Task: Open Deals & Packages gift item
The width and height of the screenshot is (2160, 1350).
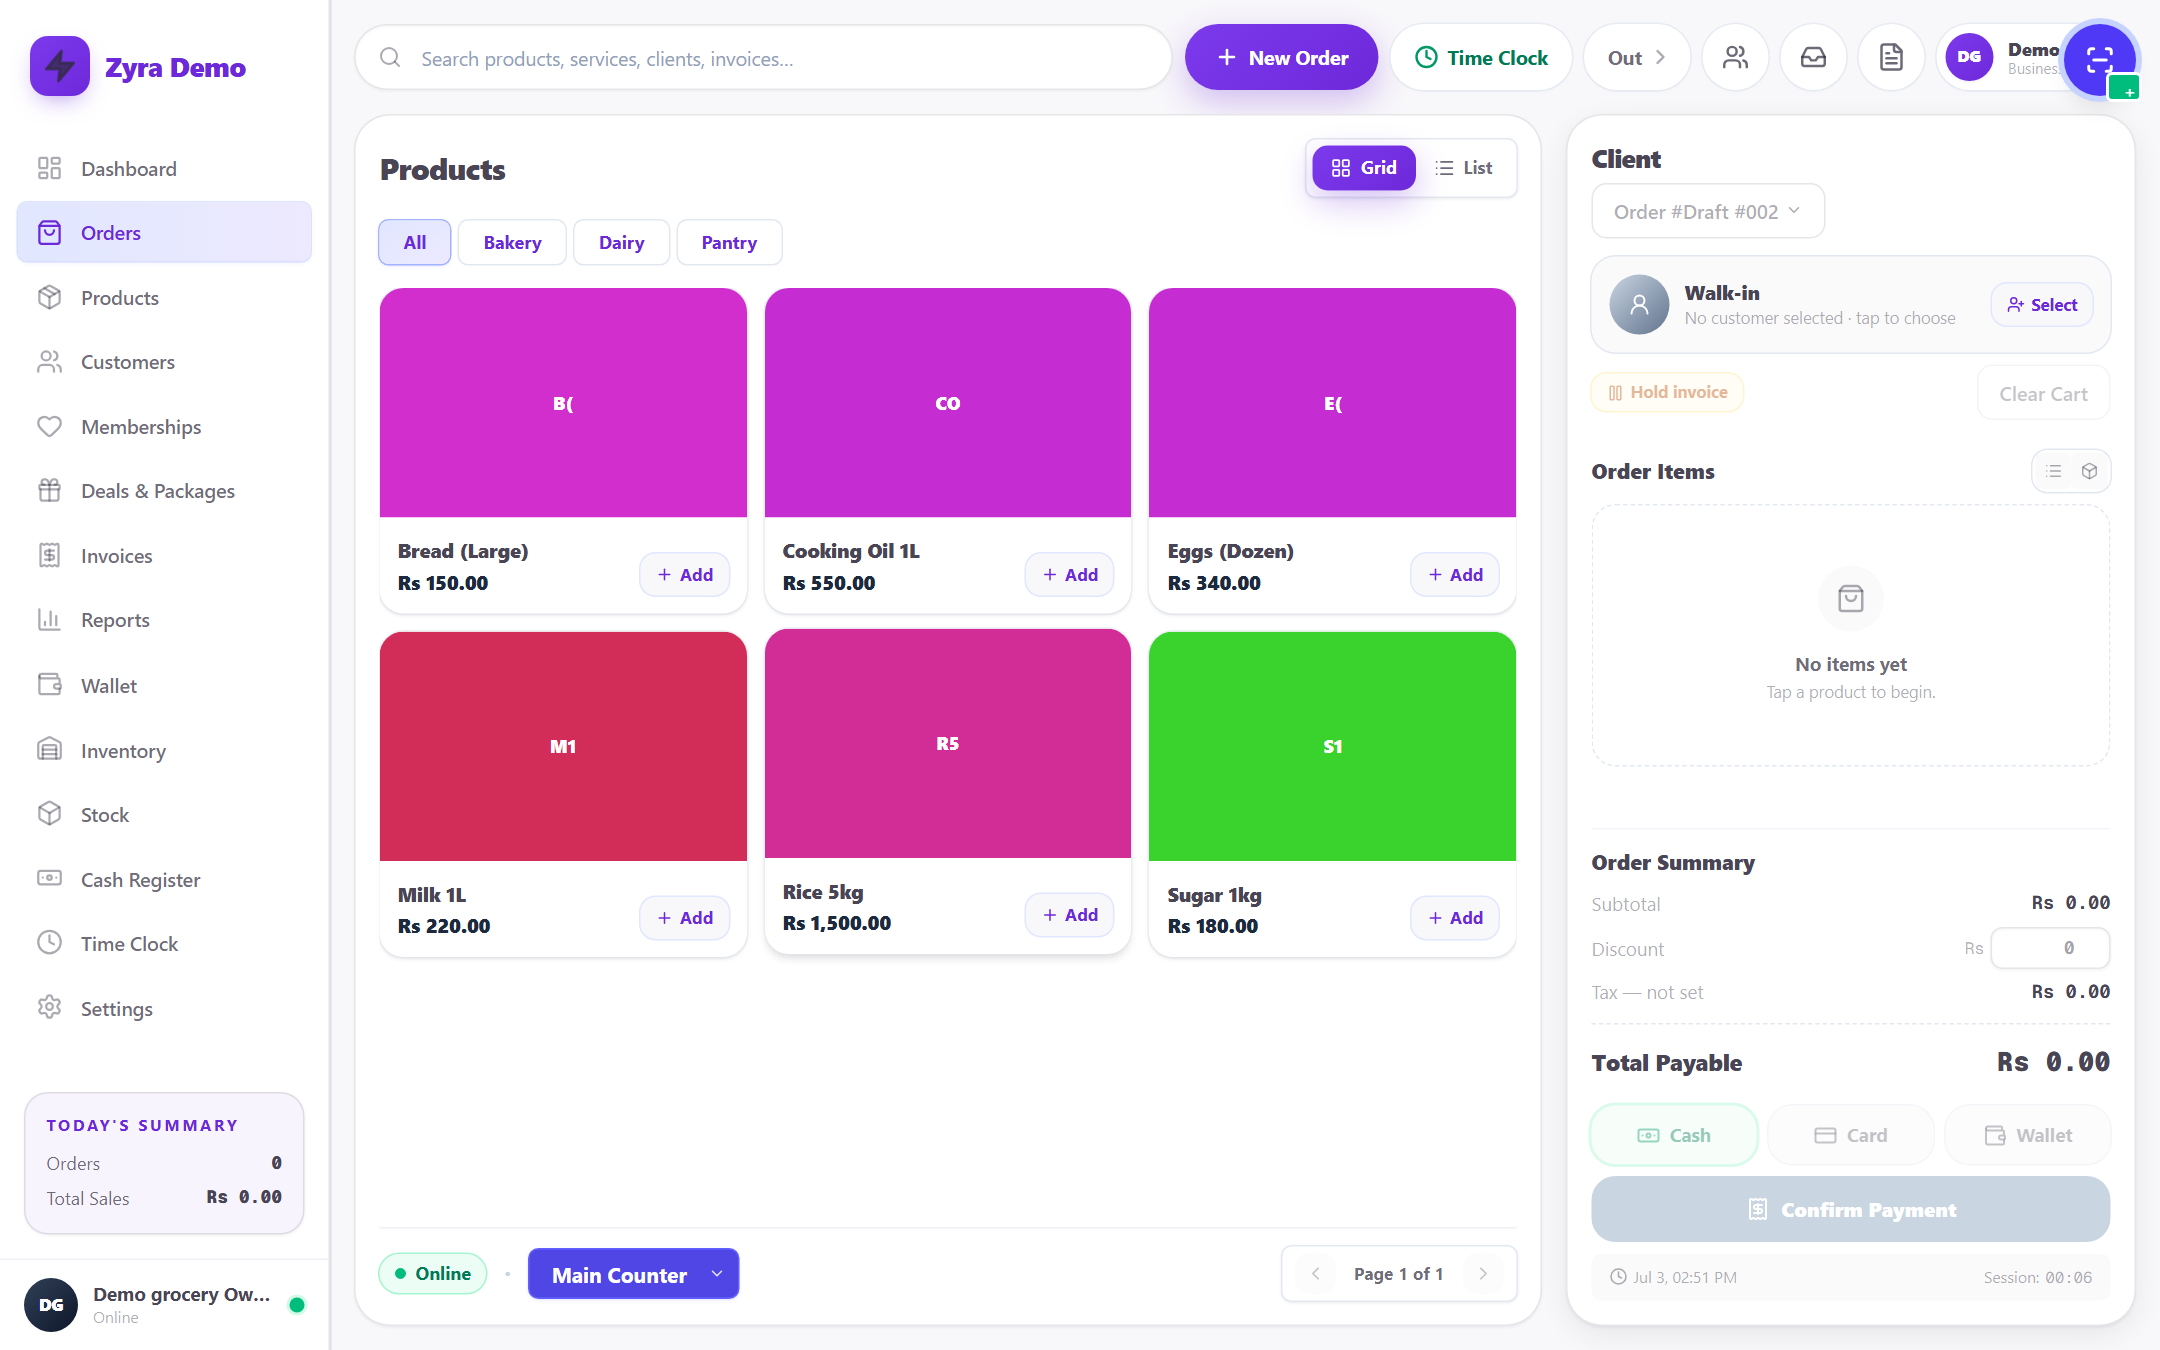Action: coord(164,491)
